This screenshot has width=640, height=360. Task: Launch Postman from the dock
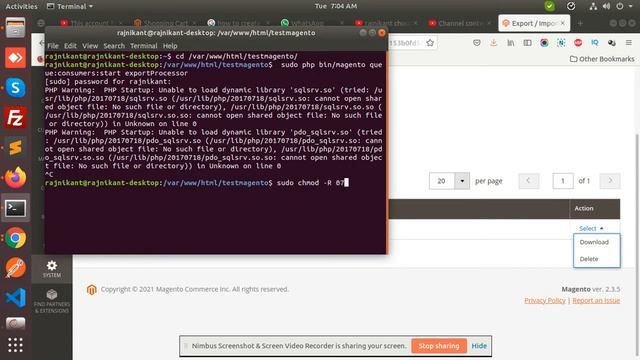[16, 268]
